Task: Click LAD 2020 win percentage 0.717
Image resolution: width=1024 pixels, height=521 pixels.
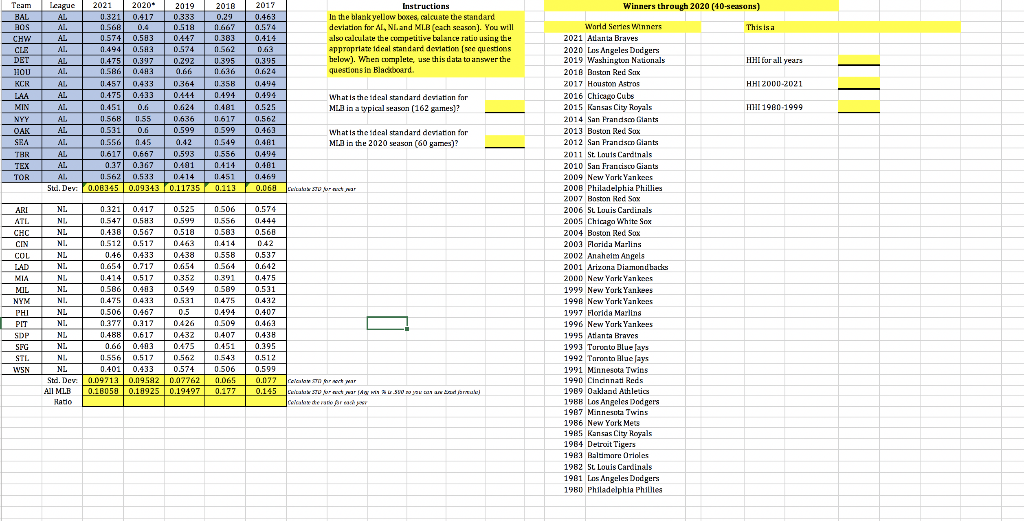Action: (145, 265)
